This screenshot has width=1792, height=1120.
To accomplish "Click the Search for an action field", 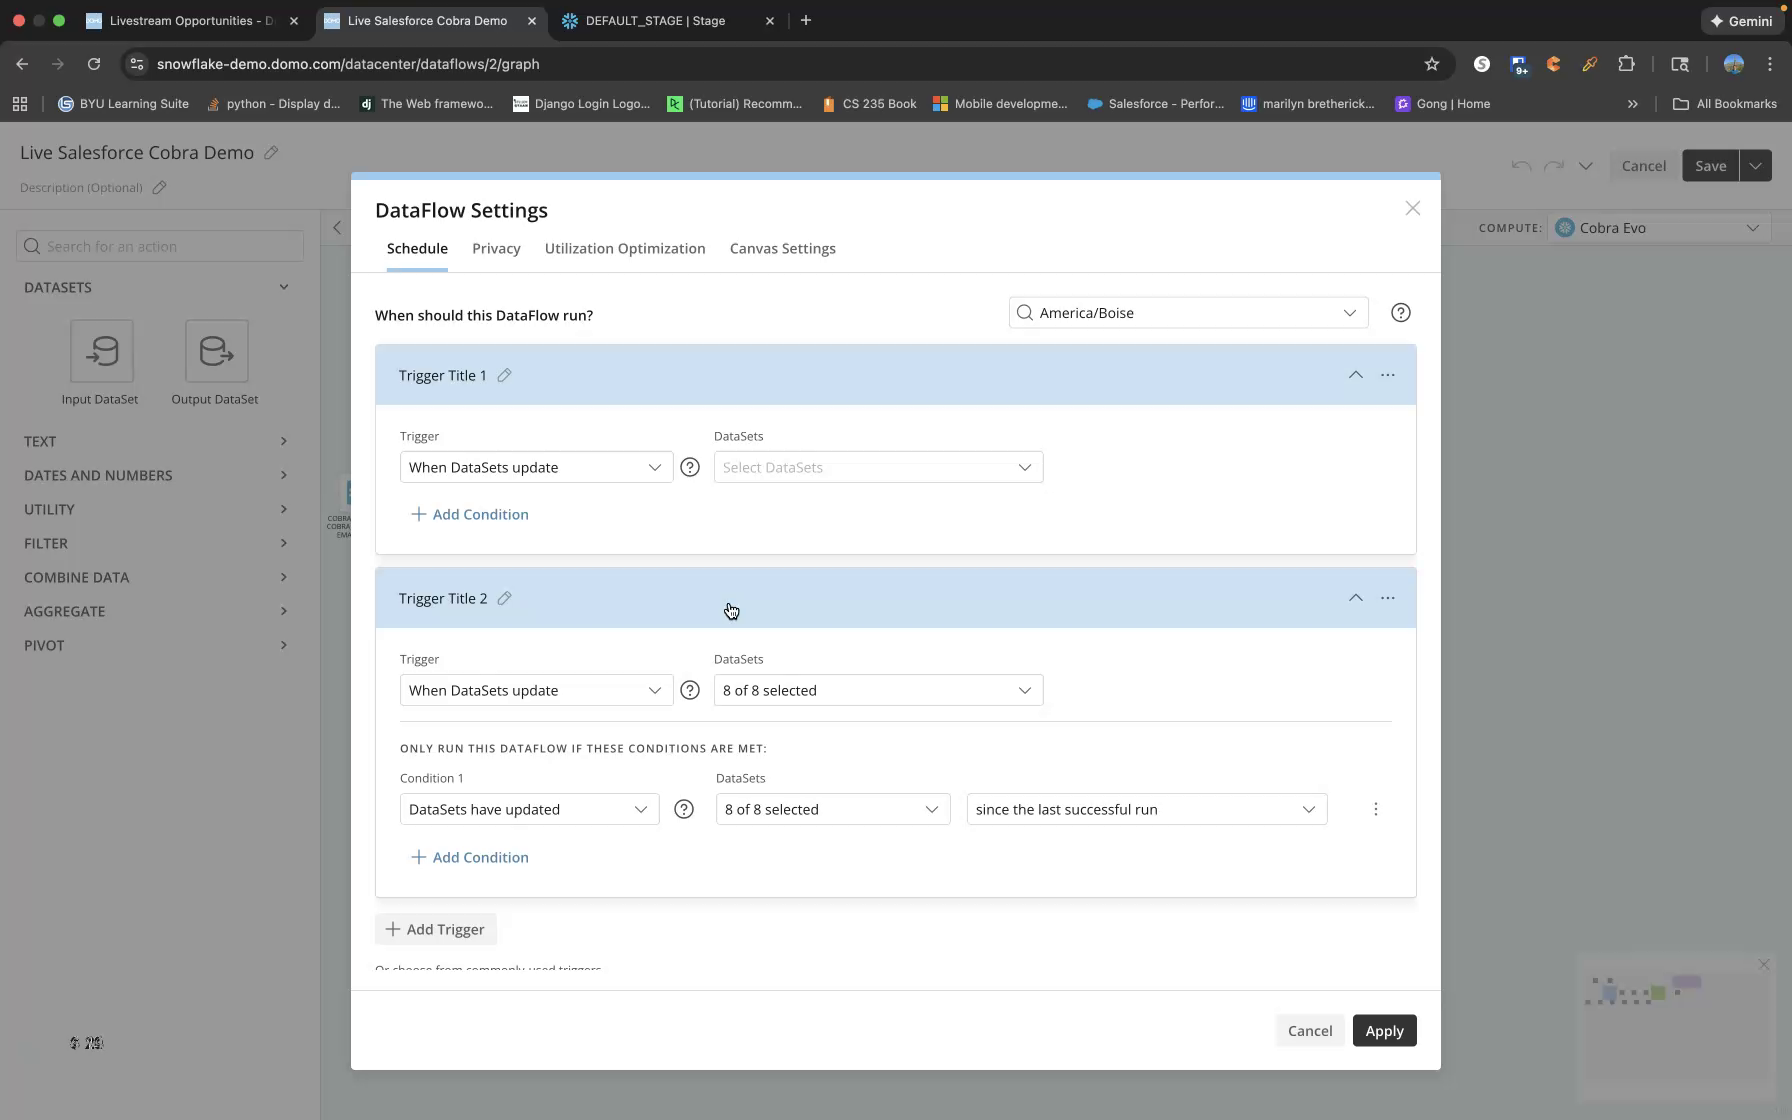I will point(159,245).
